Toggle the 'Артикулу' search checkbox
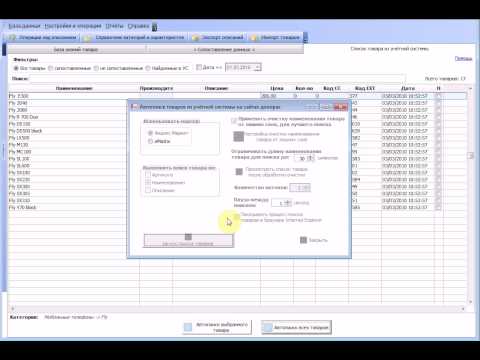 tap(148, 175)
